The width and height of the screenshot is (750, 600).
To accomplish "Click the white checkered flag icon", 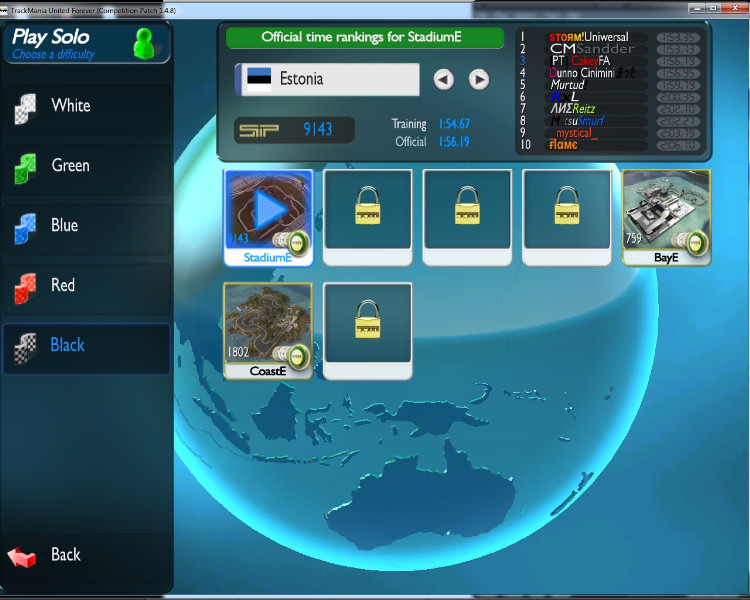I will pos(25,108).
